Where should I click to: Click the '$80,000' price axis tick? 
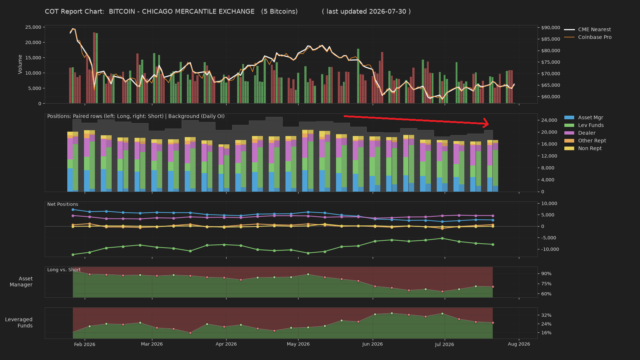coord(551,51)
